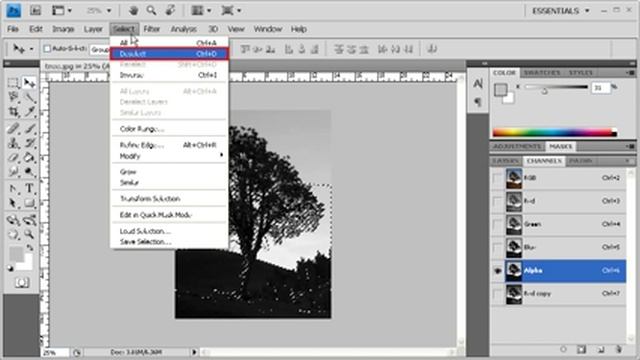Select the Rectangle shape tool
This screenshot has height=360, width=640.
(x=29, y=203)
